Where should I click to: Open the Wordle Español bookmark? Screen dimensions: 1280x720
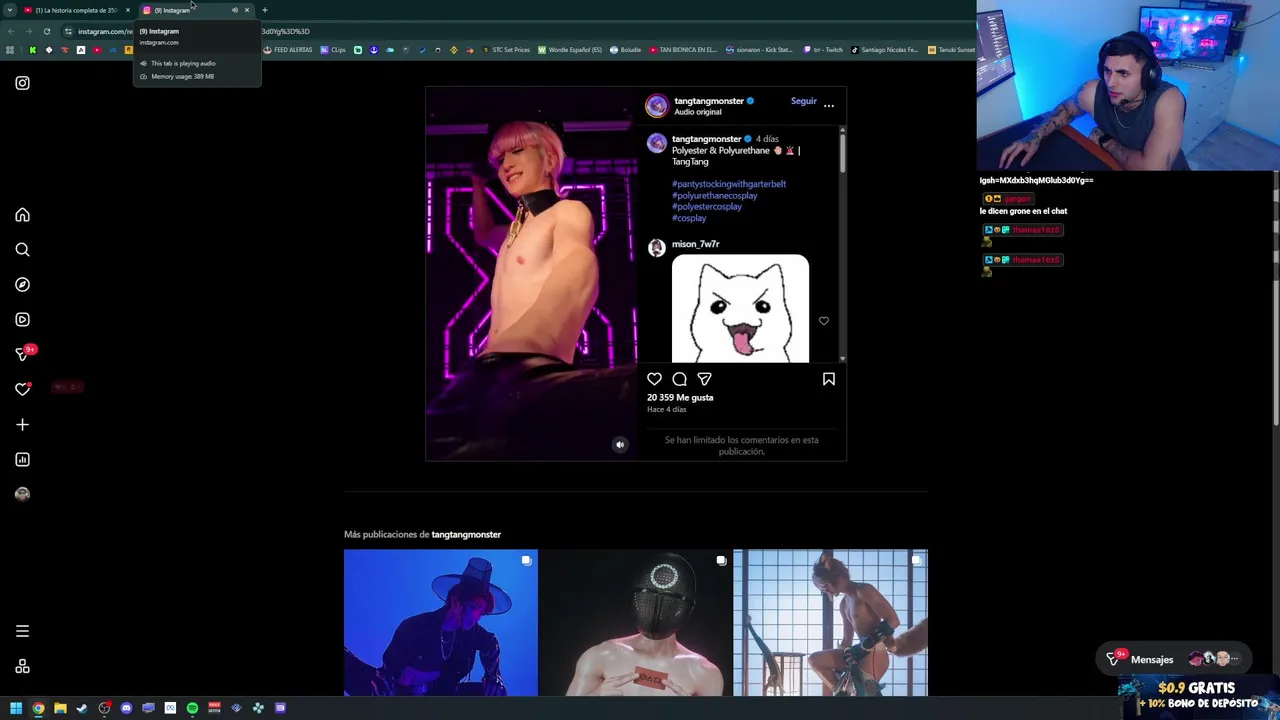[570, 50]
